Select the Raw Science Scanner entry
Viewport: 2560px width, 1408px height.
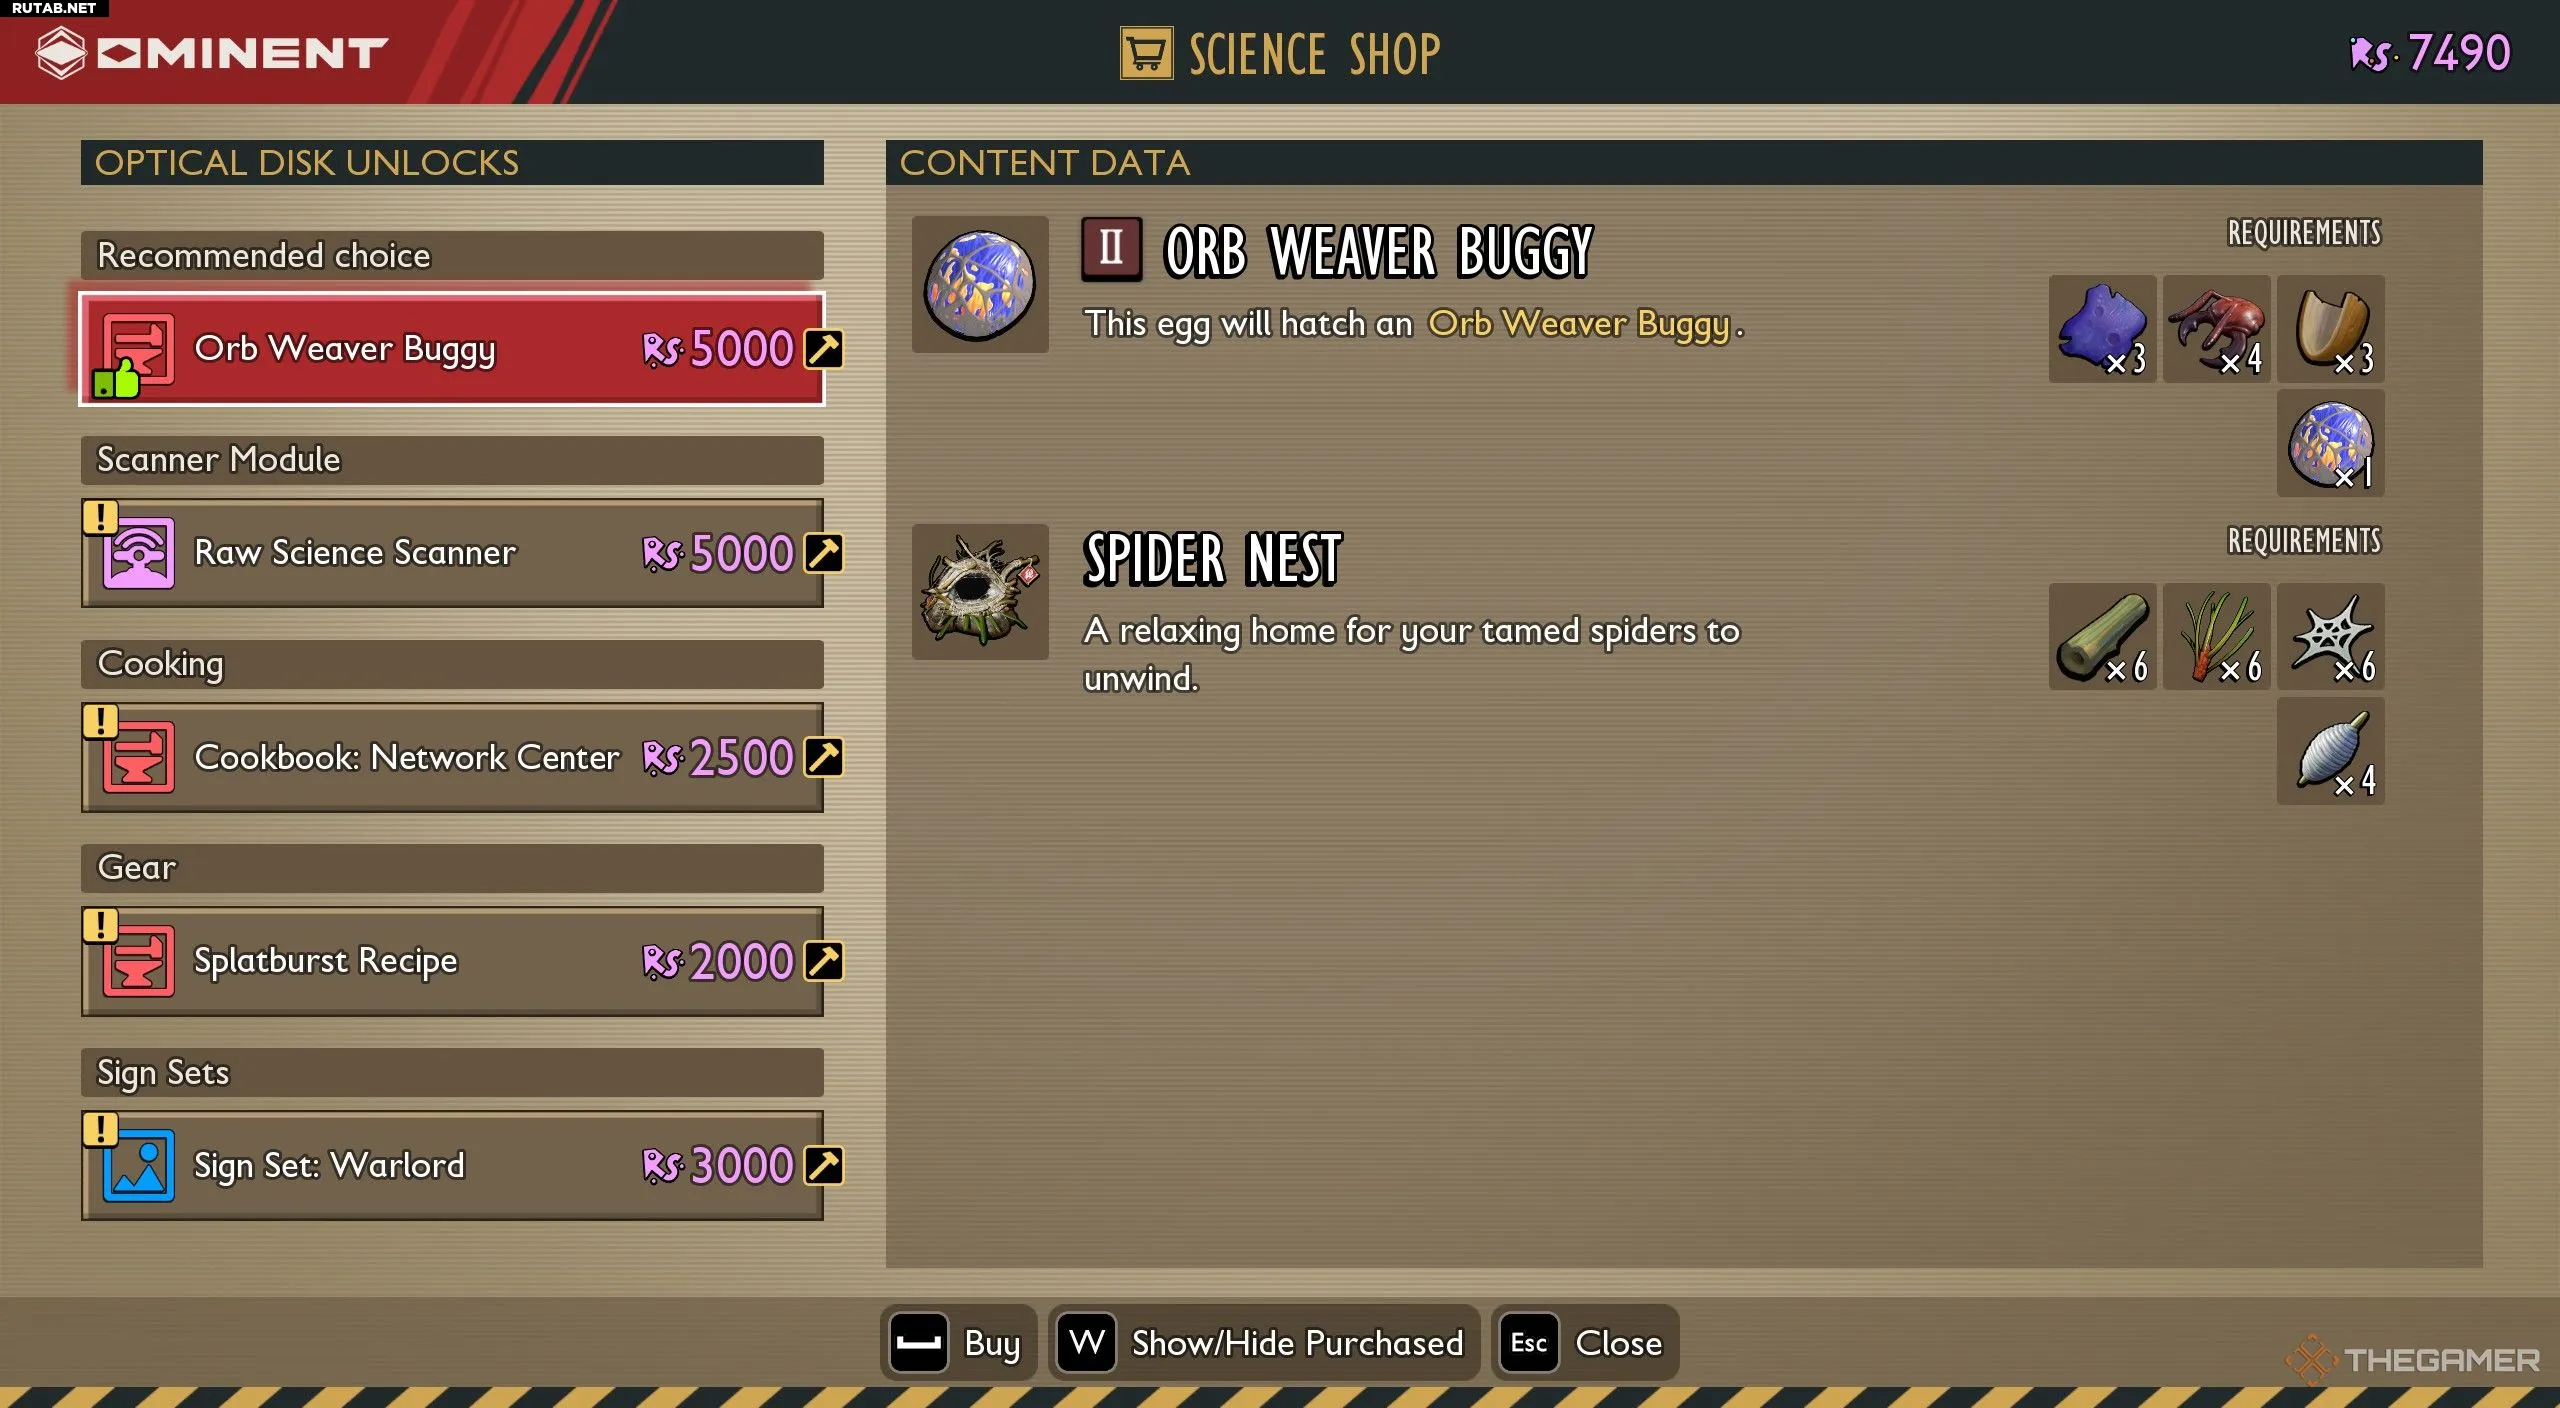tap(452, 553)
